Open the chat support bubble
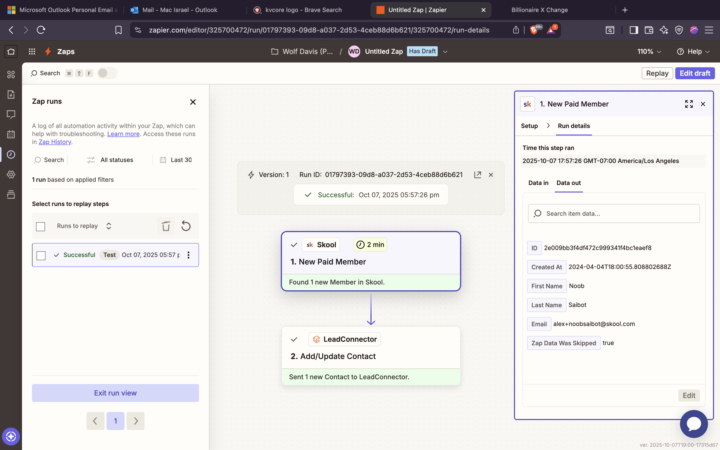This screenshot has height=450, width=720. (x=693, y=423)
